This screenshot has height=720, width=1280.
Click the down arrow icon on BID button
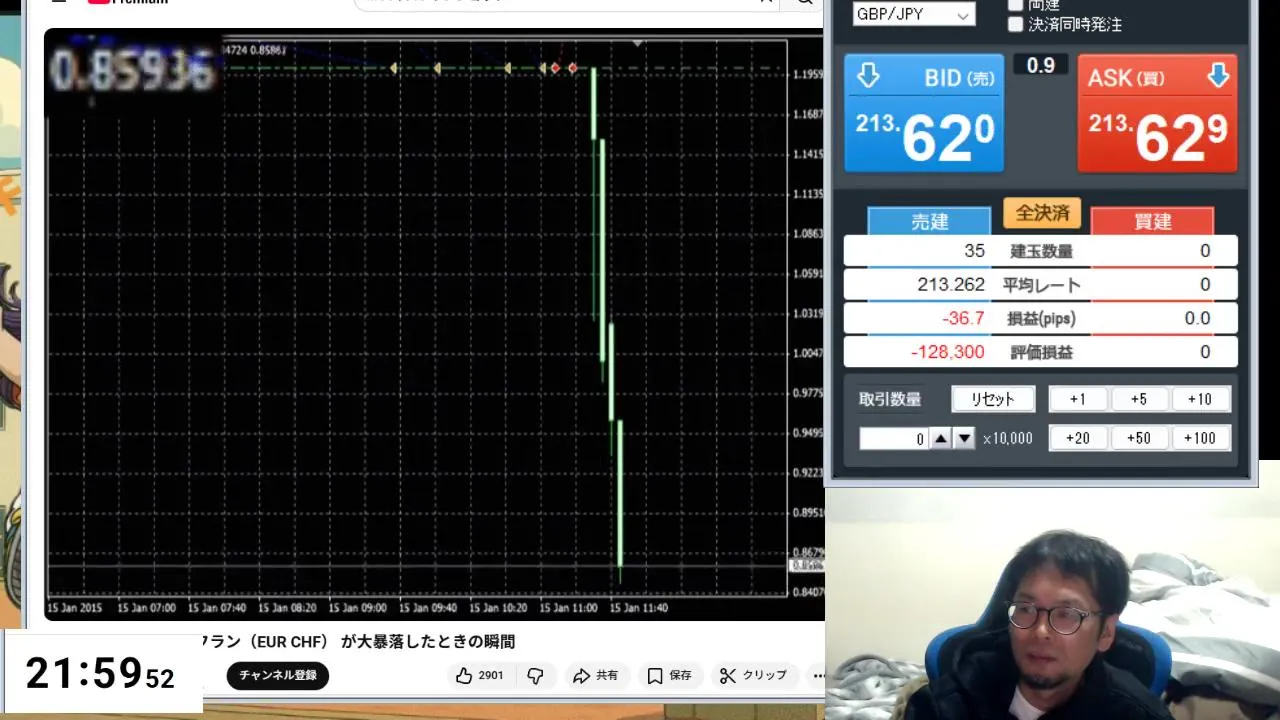[x=869, y=76]
